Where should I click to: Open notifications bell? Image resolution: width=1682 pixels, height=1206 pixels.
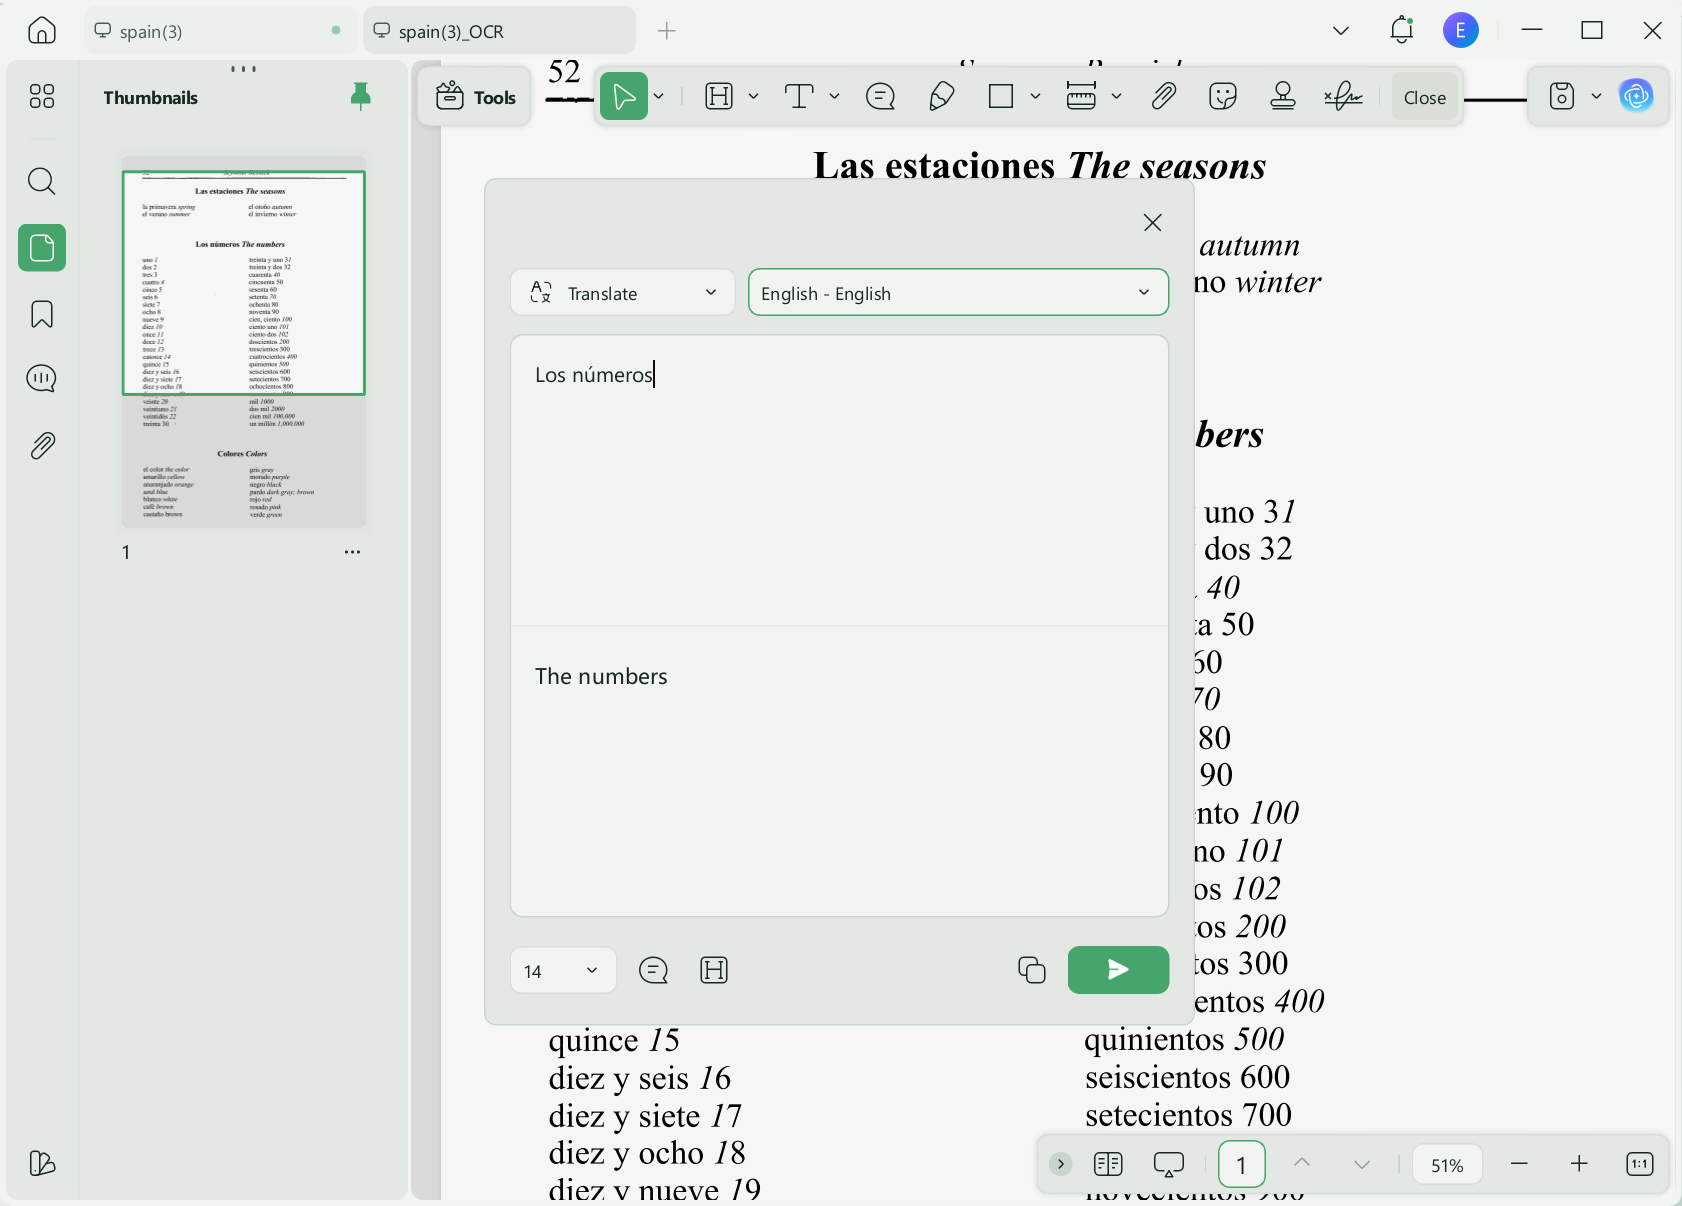1401,30
